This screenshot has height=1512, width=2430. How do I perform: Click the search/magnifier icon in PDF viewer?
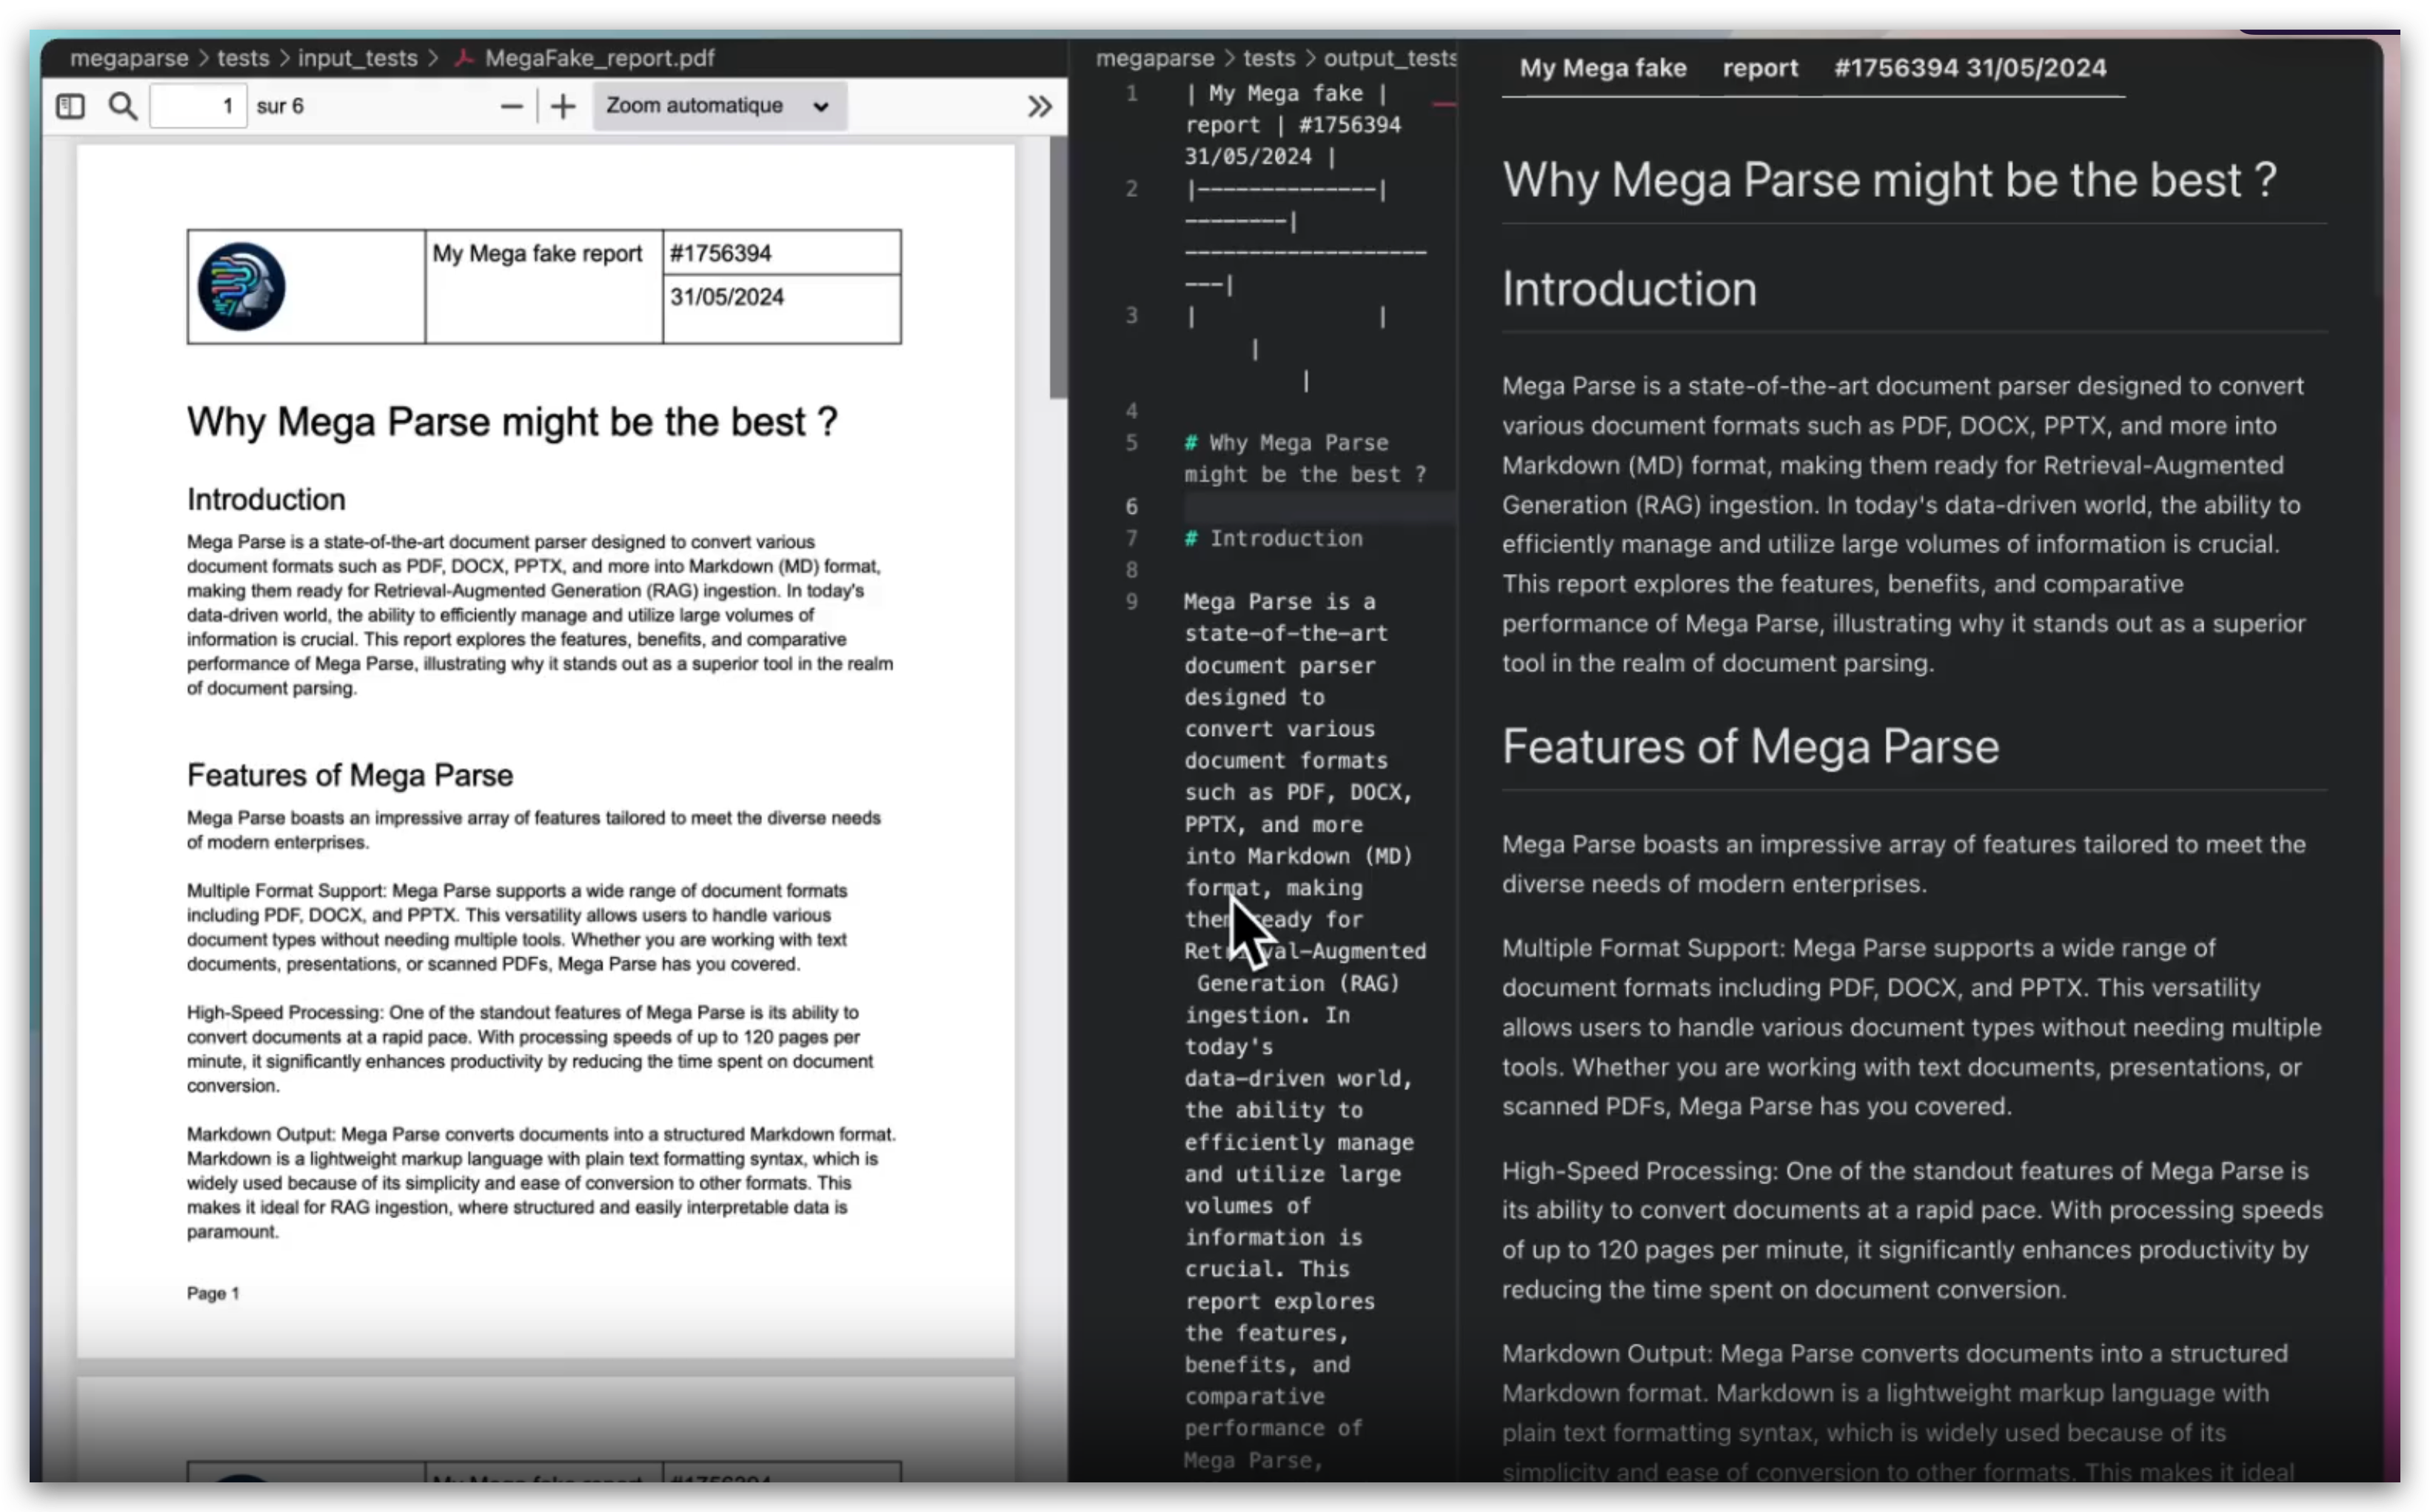pos(122,107)
